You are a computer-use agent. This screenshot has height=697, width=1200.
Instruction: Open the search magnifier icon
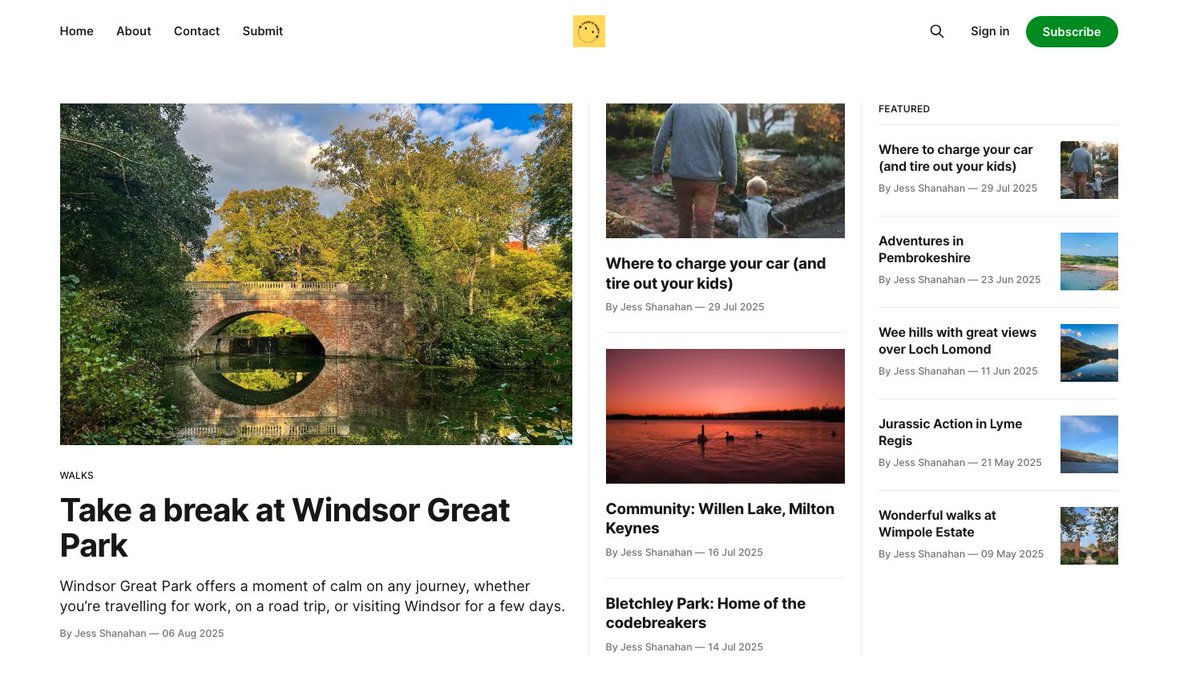pos(937,31)
